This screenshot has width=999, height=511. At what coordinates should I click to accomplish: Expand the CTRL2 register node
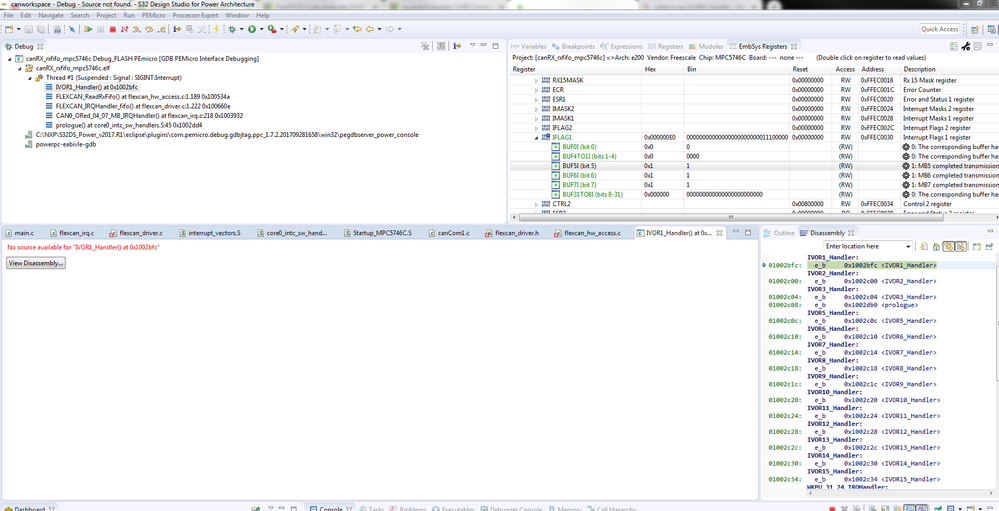click(x=536, y=204)
